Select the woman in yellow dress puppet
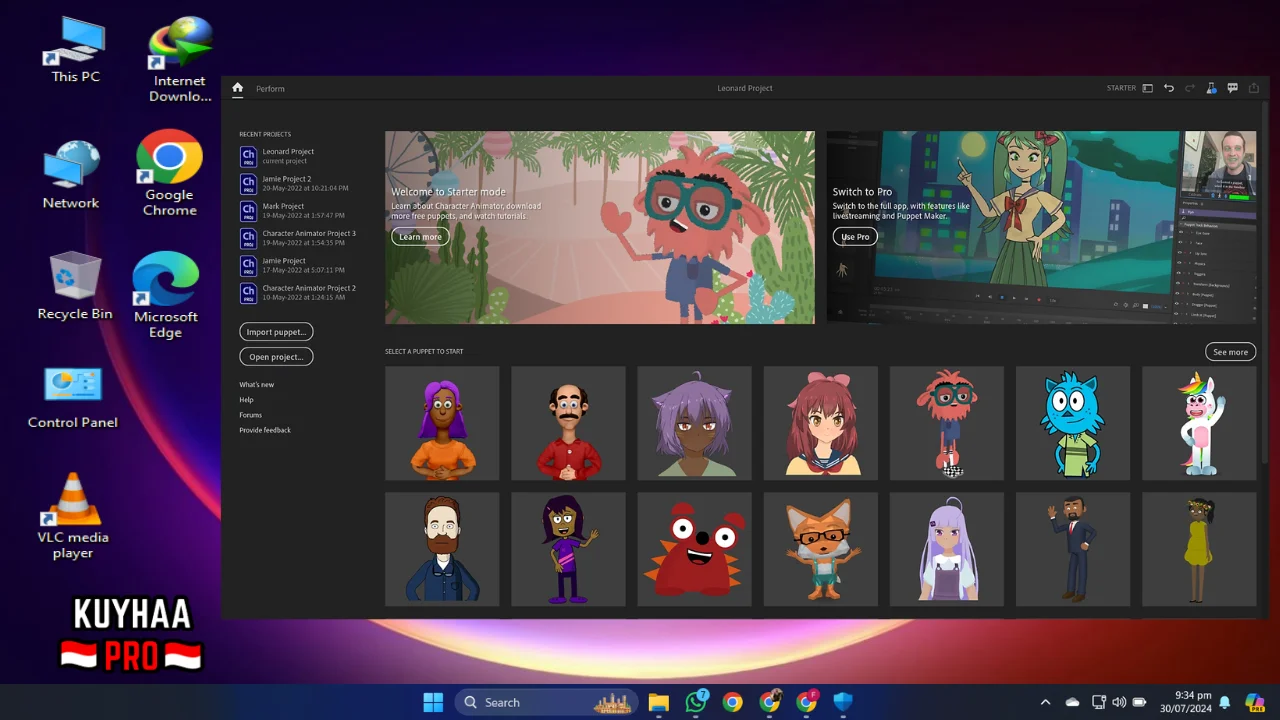This screenshot has width=1280, height=720. [1199, 549]
